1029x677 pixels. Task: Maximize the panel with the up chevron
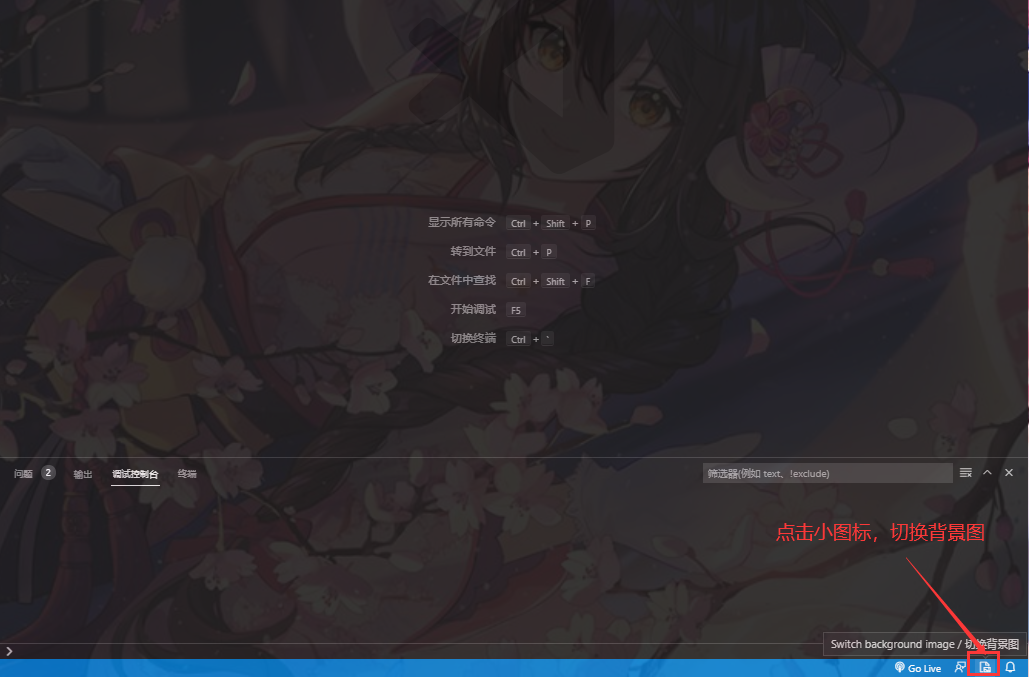(987, 473)
